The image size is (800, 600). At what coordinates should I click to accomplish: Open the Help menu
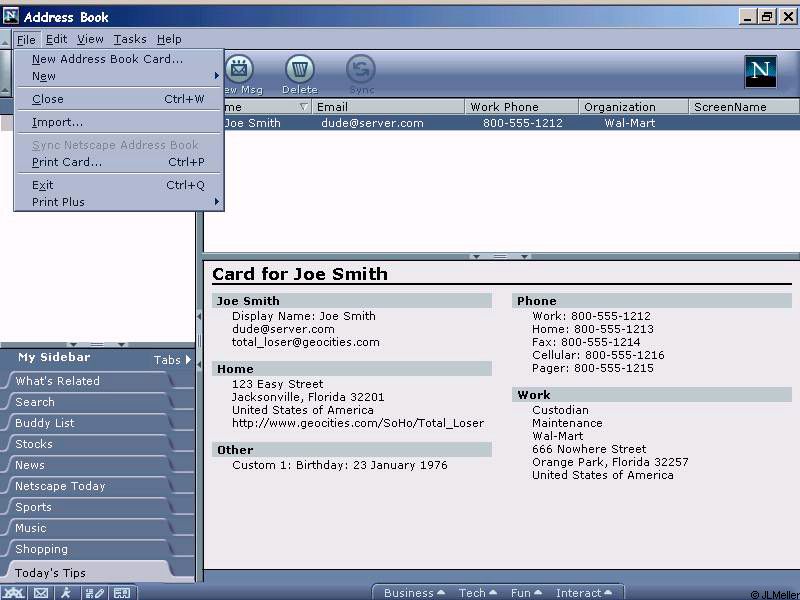169,39
